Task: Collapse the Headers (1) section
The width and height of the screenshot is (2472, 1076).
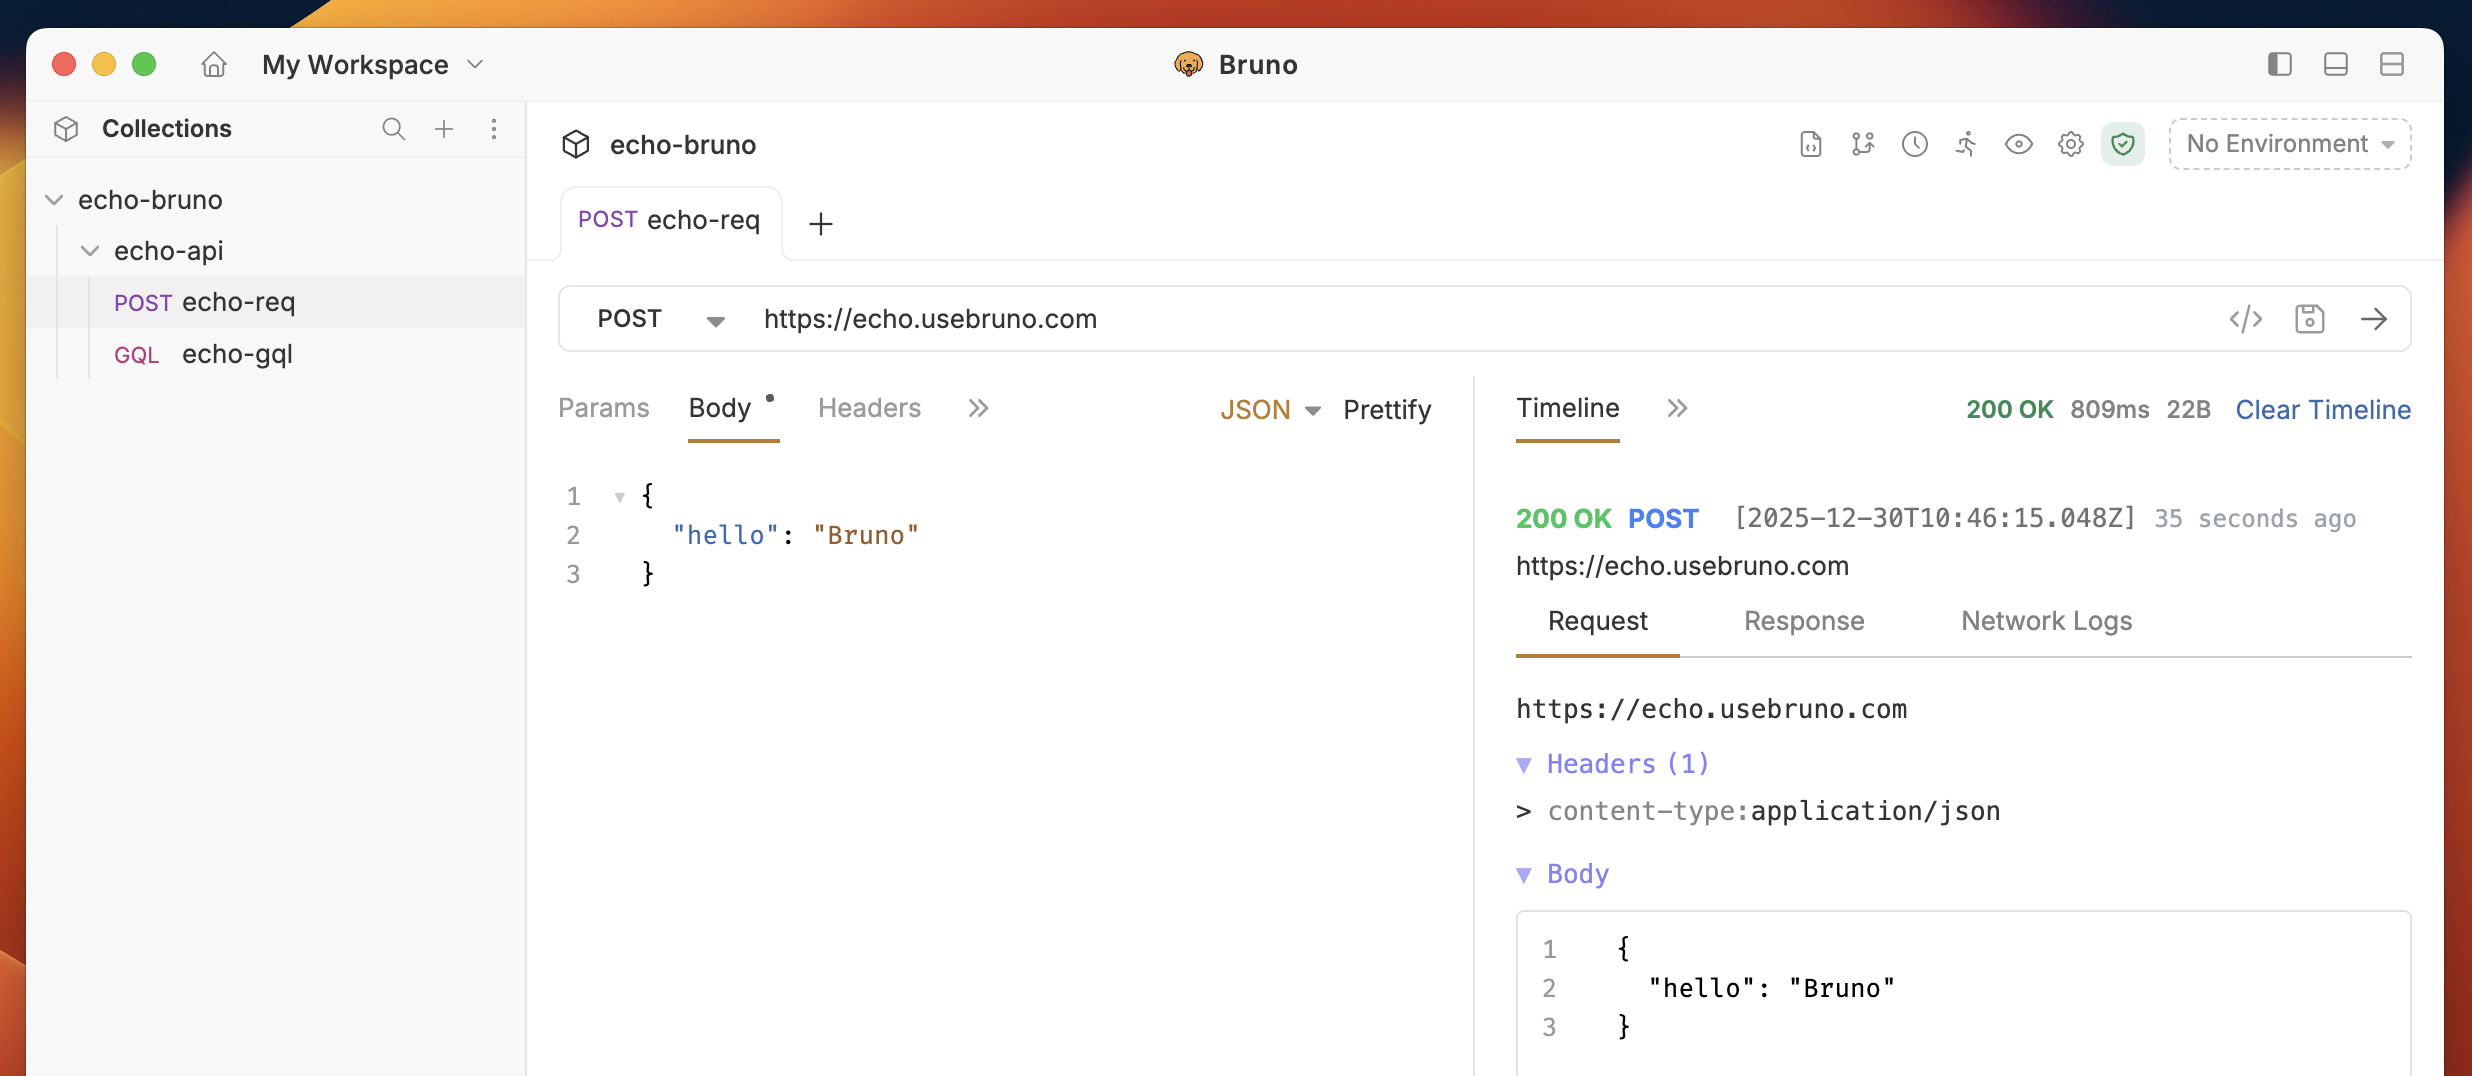Action: [1613, 764]
